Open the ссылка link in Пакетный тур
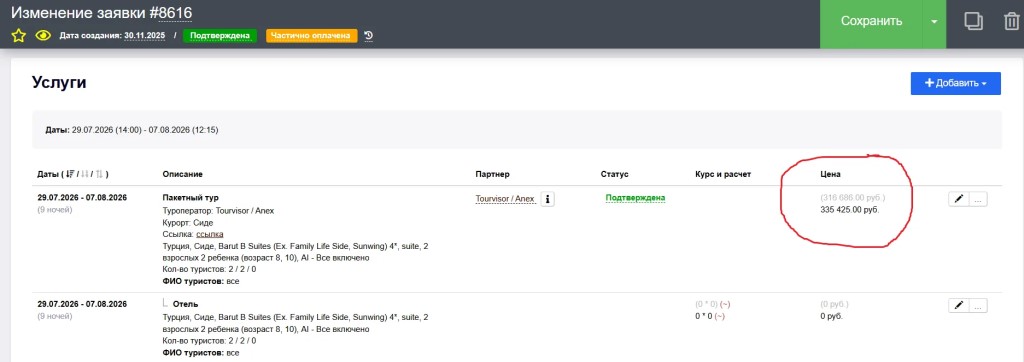Viewport: 1024px width, 362px height. [x=210, y=234]
